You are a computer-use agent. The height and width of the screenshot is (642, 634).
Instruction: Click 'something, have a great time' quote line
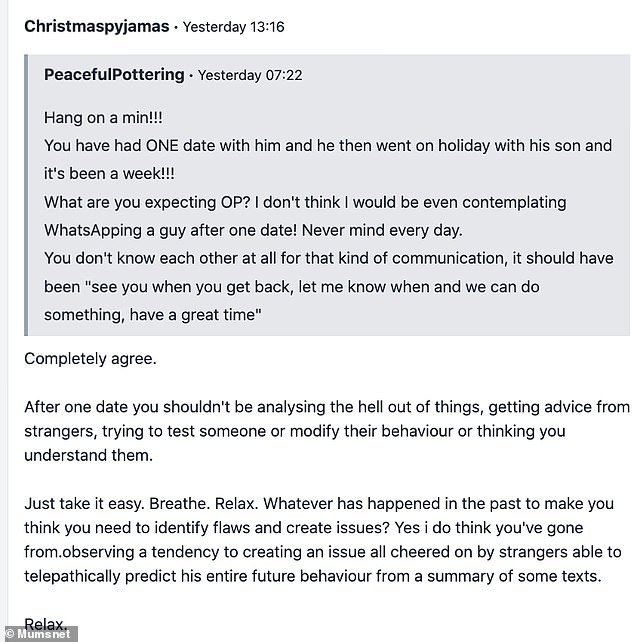[x=153, y=315]
